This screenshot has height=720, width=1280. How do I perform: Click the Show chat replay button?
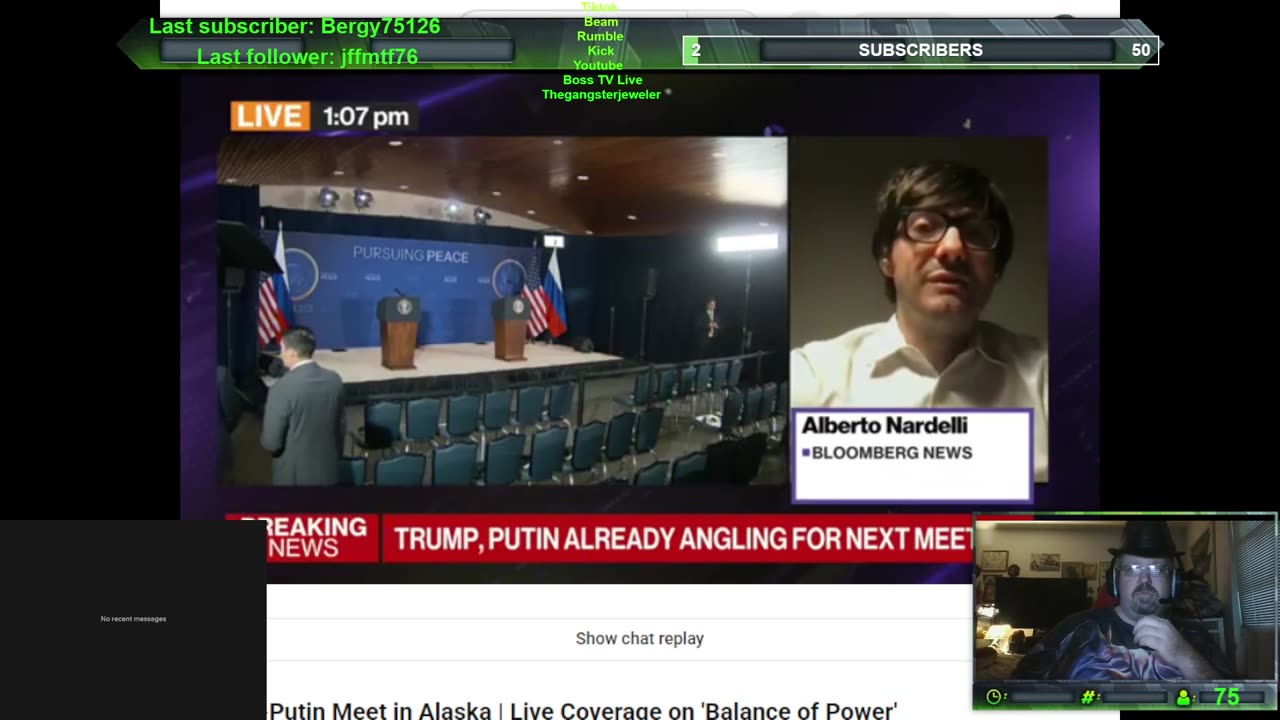(x=640, y=638)
